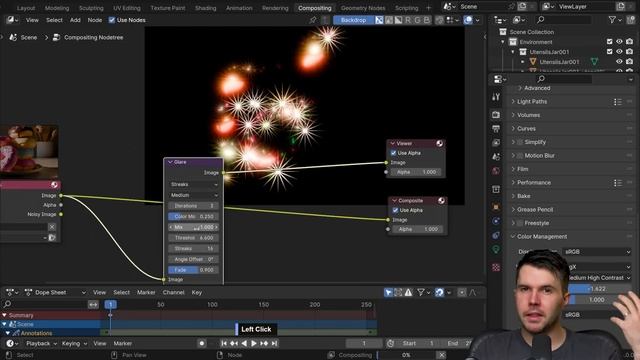Open the Medium quality dropdown in Glare node

coord(194,195)
